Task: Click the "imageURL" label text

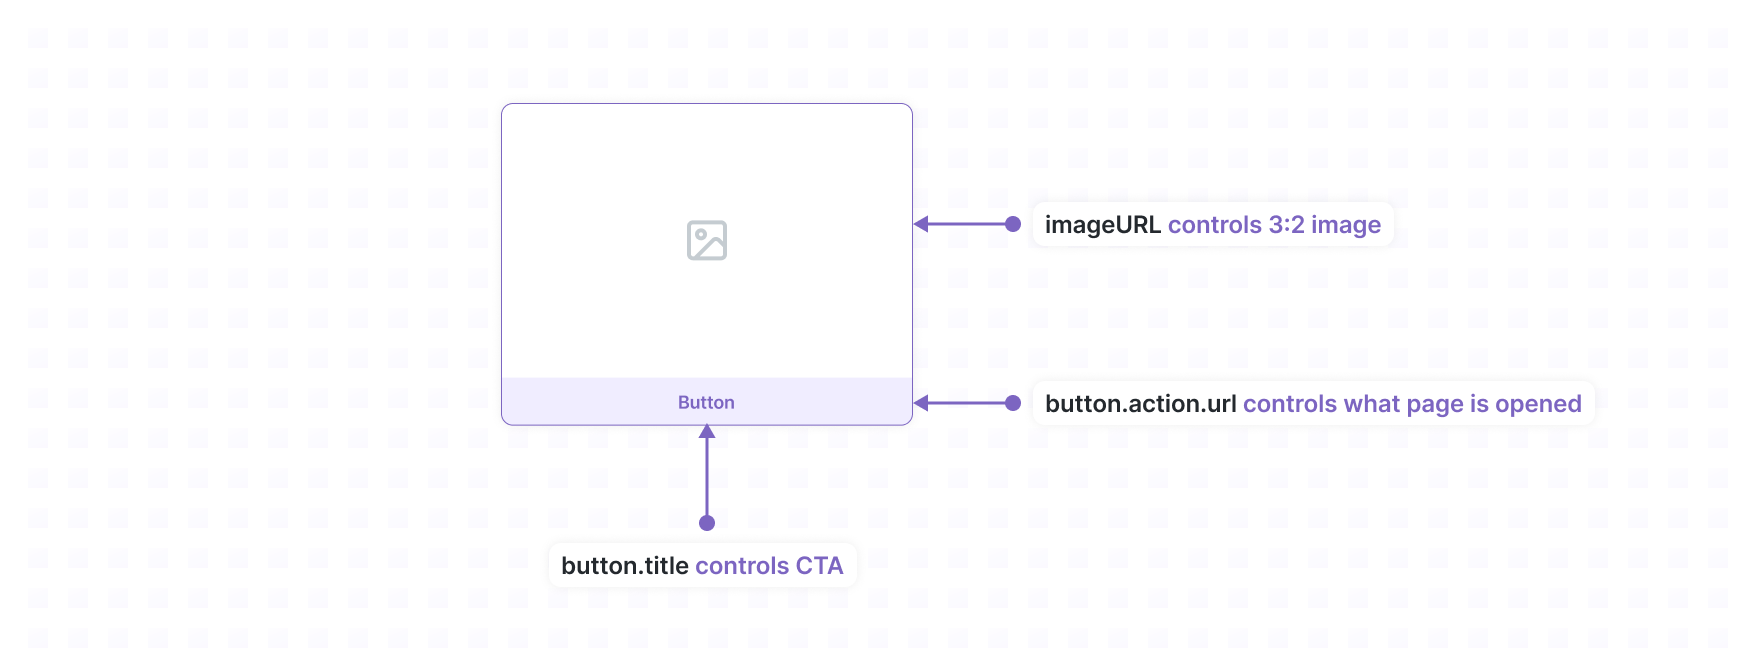Action: 1102,225
